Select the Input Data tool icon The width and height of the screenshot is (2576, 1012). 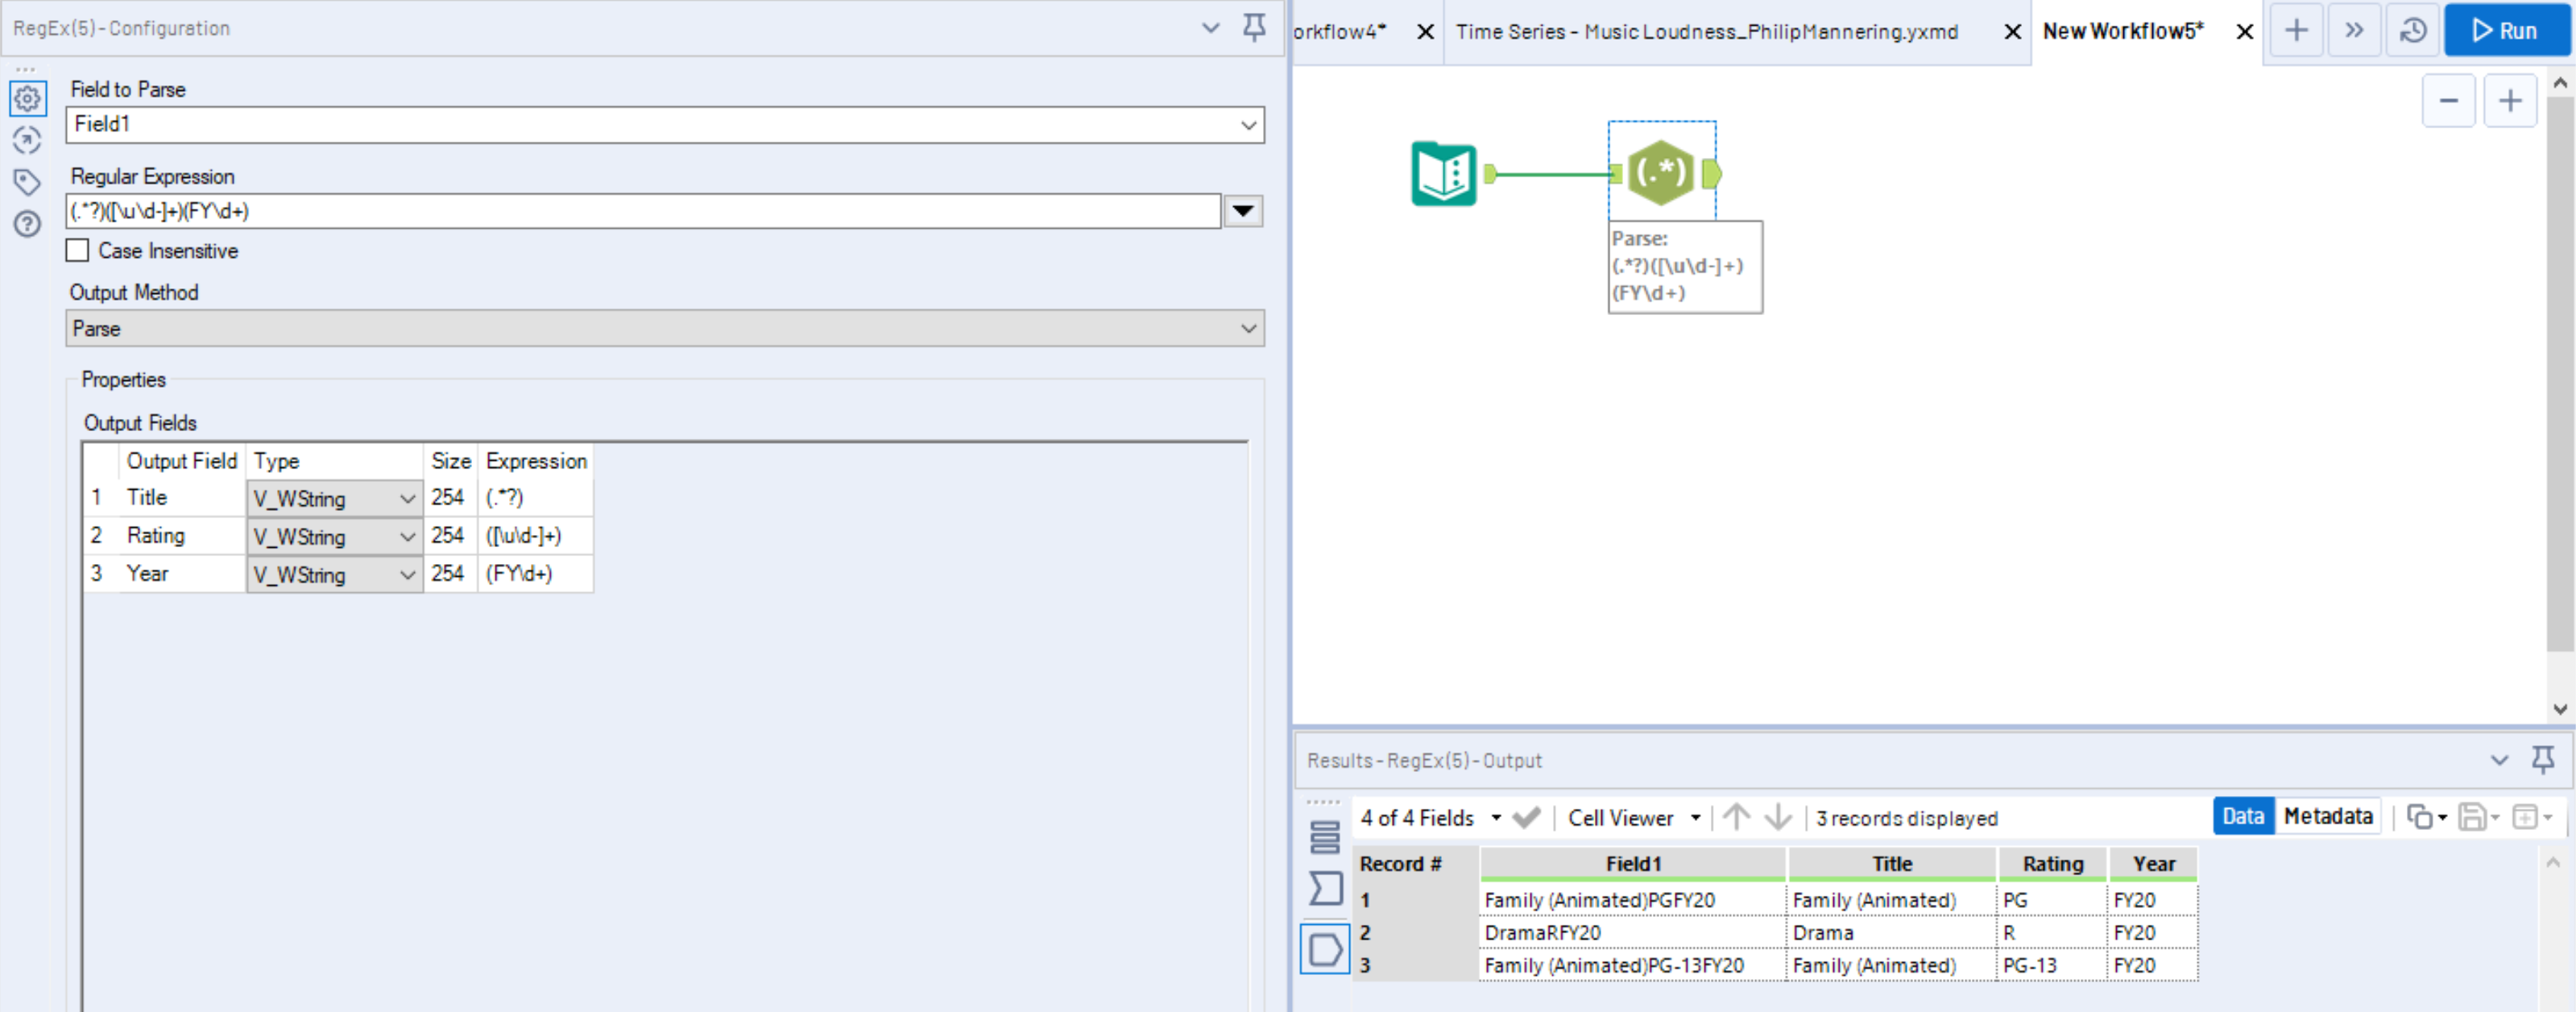1443,173
